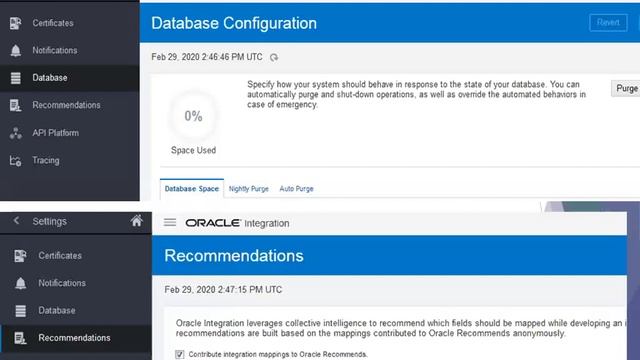Go back using the Settings arrow
This screenshot has width=640, height=360.
(16, 221)
